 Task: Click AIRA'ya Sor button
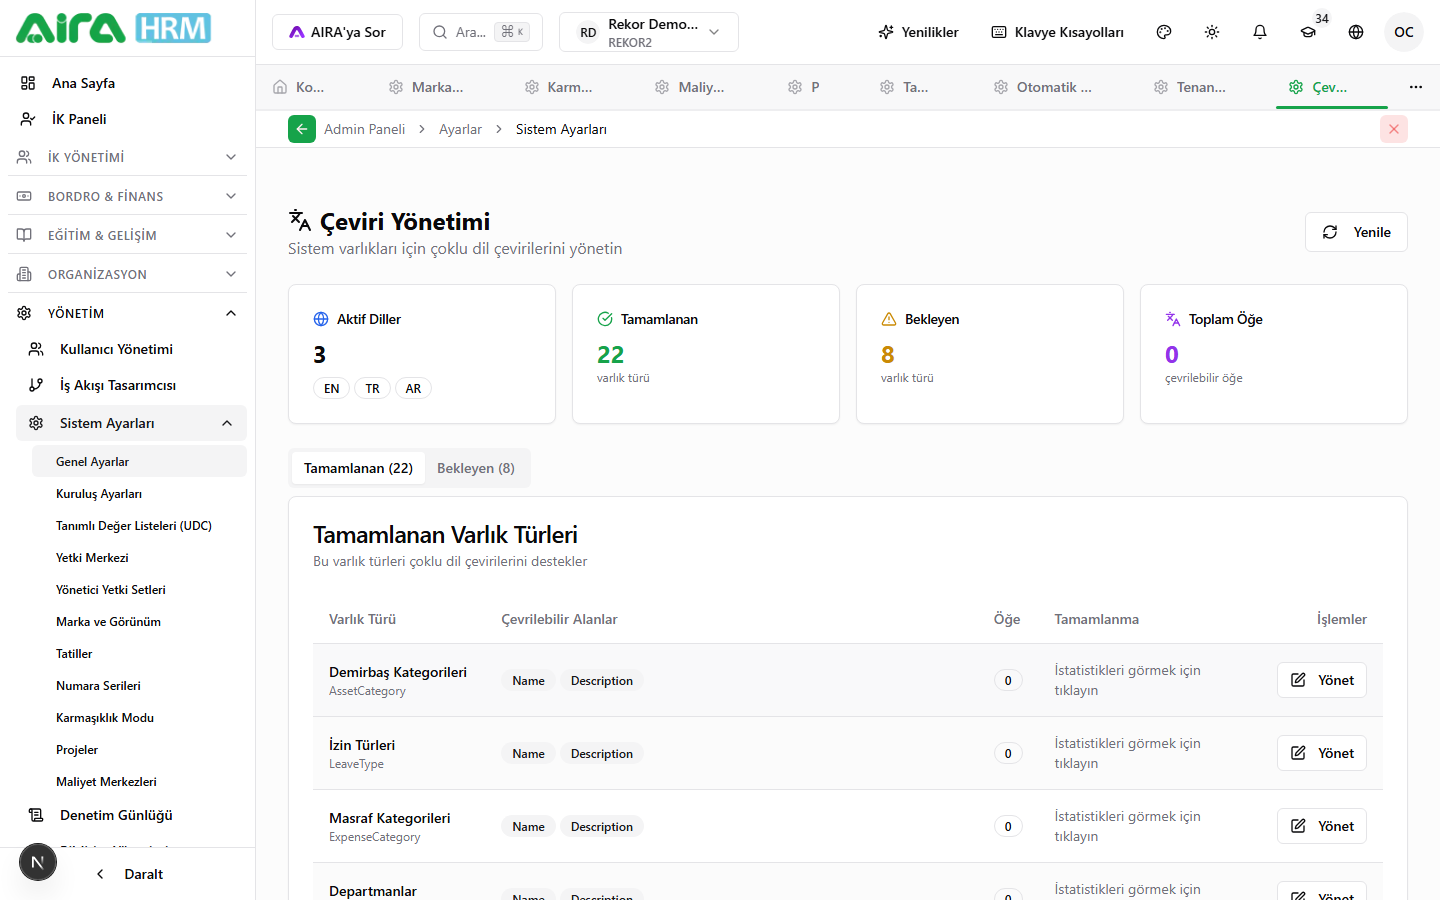pos(337,32)
